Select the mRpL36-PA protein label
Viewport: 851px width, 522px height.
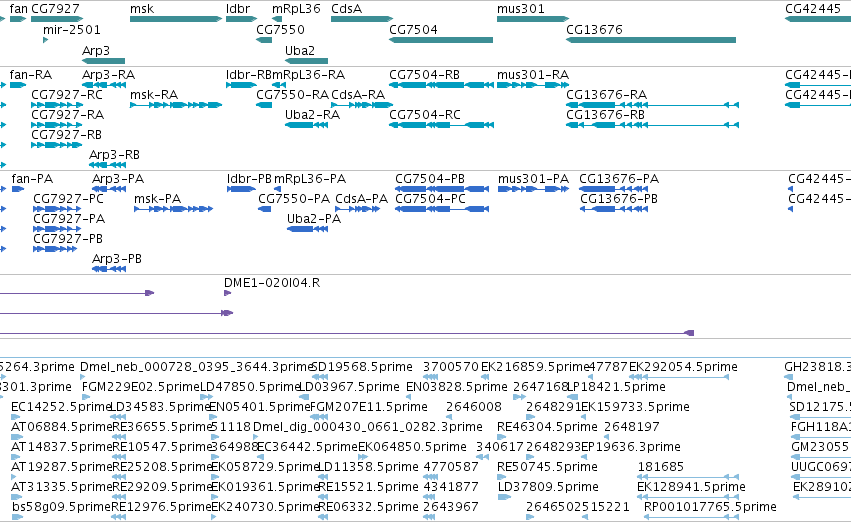click(310, 179)
